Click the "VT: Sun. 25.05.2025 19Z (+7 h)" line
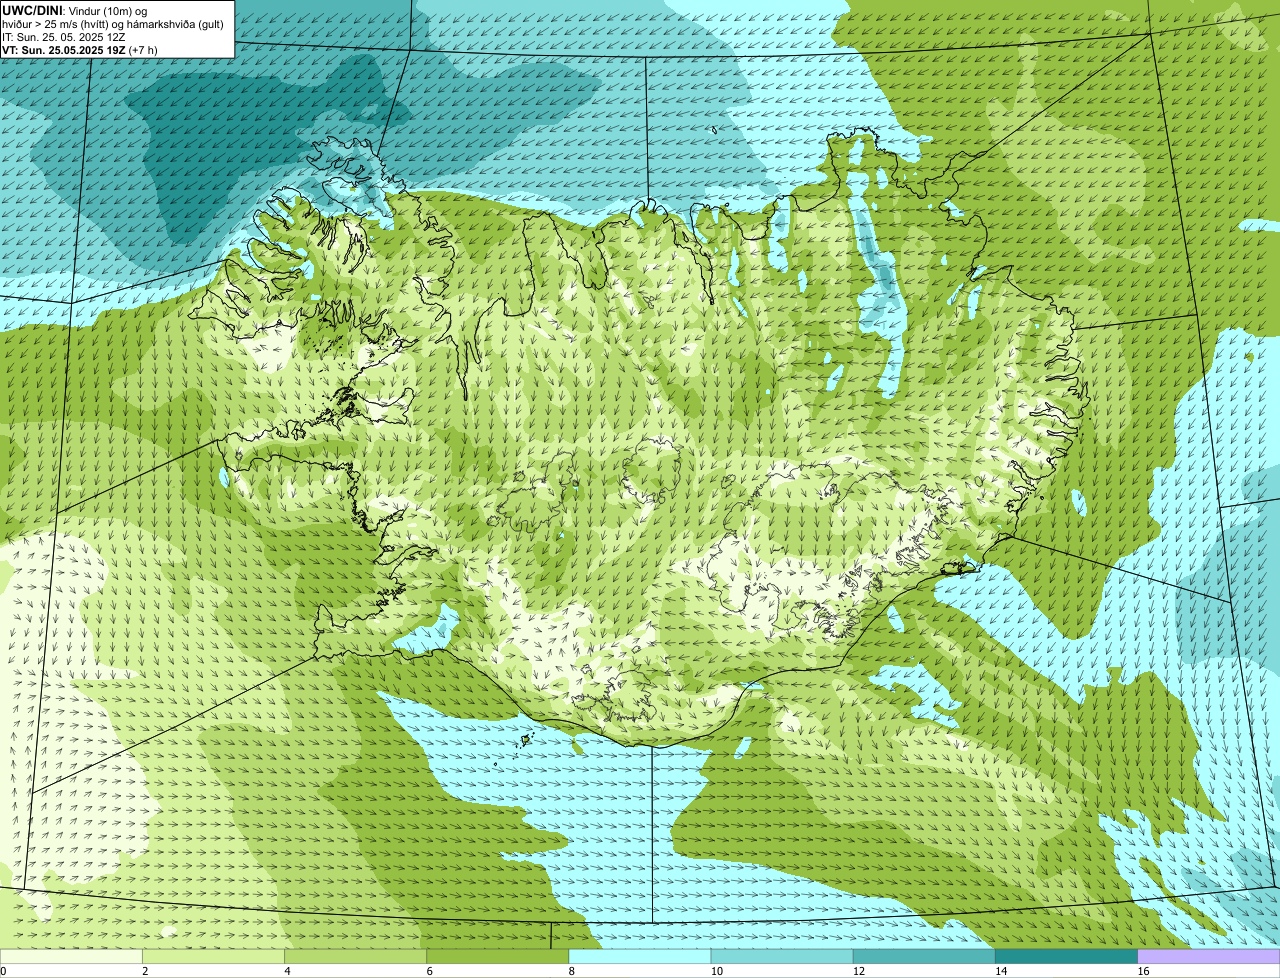The image size is (1280, 978). [x=80, y=50]
